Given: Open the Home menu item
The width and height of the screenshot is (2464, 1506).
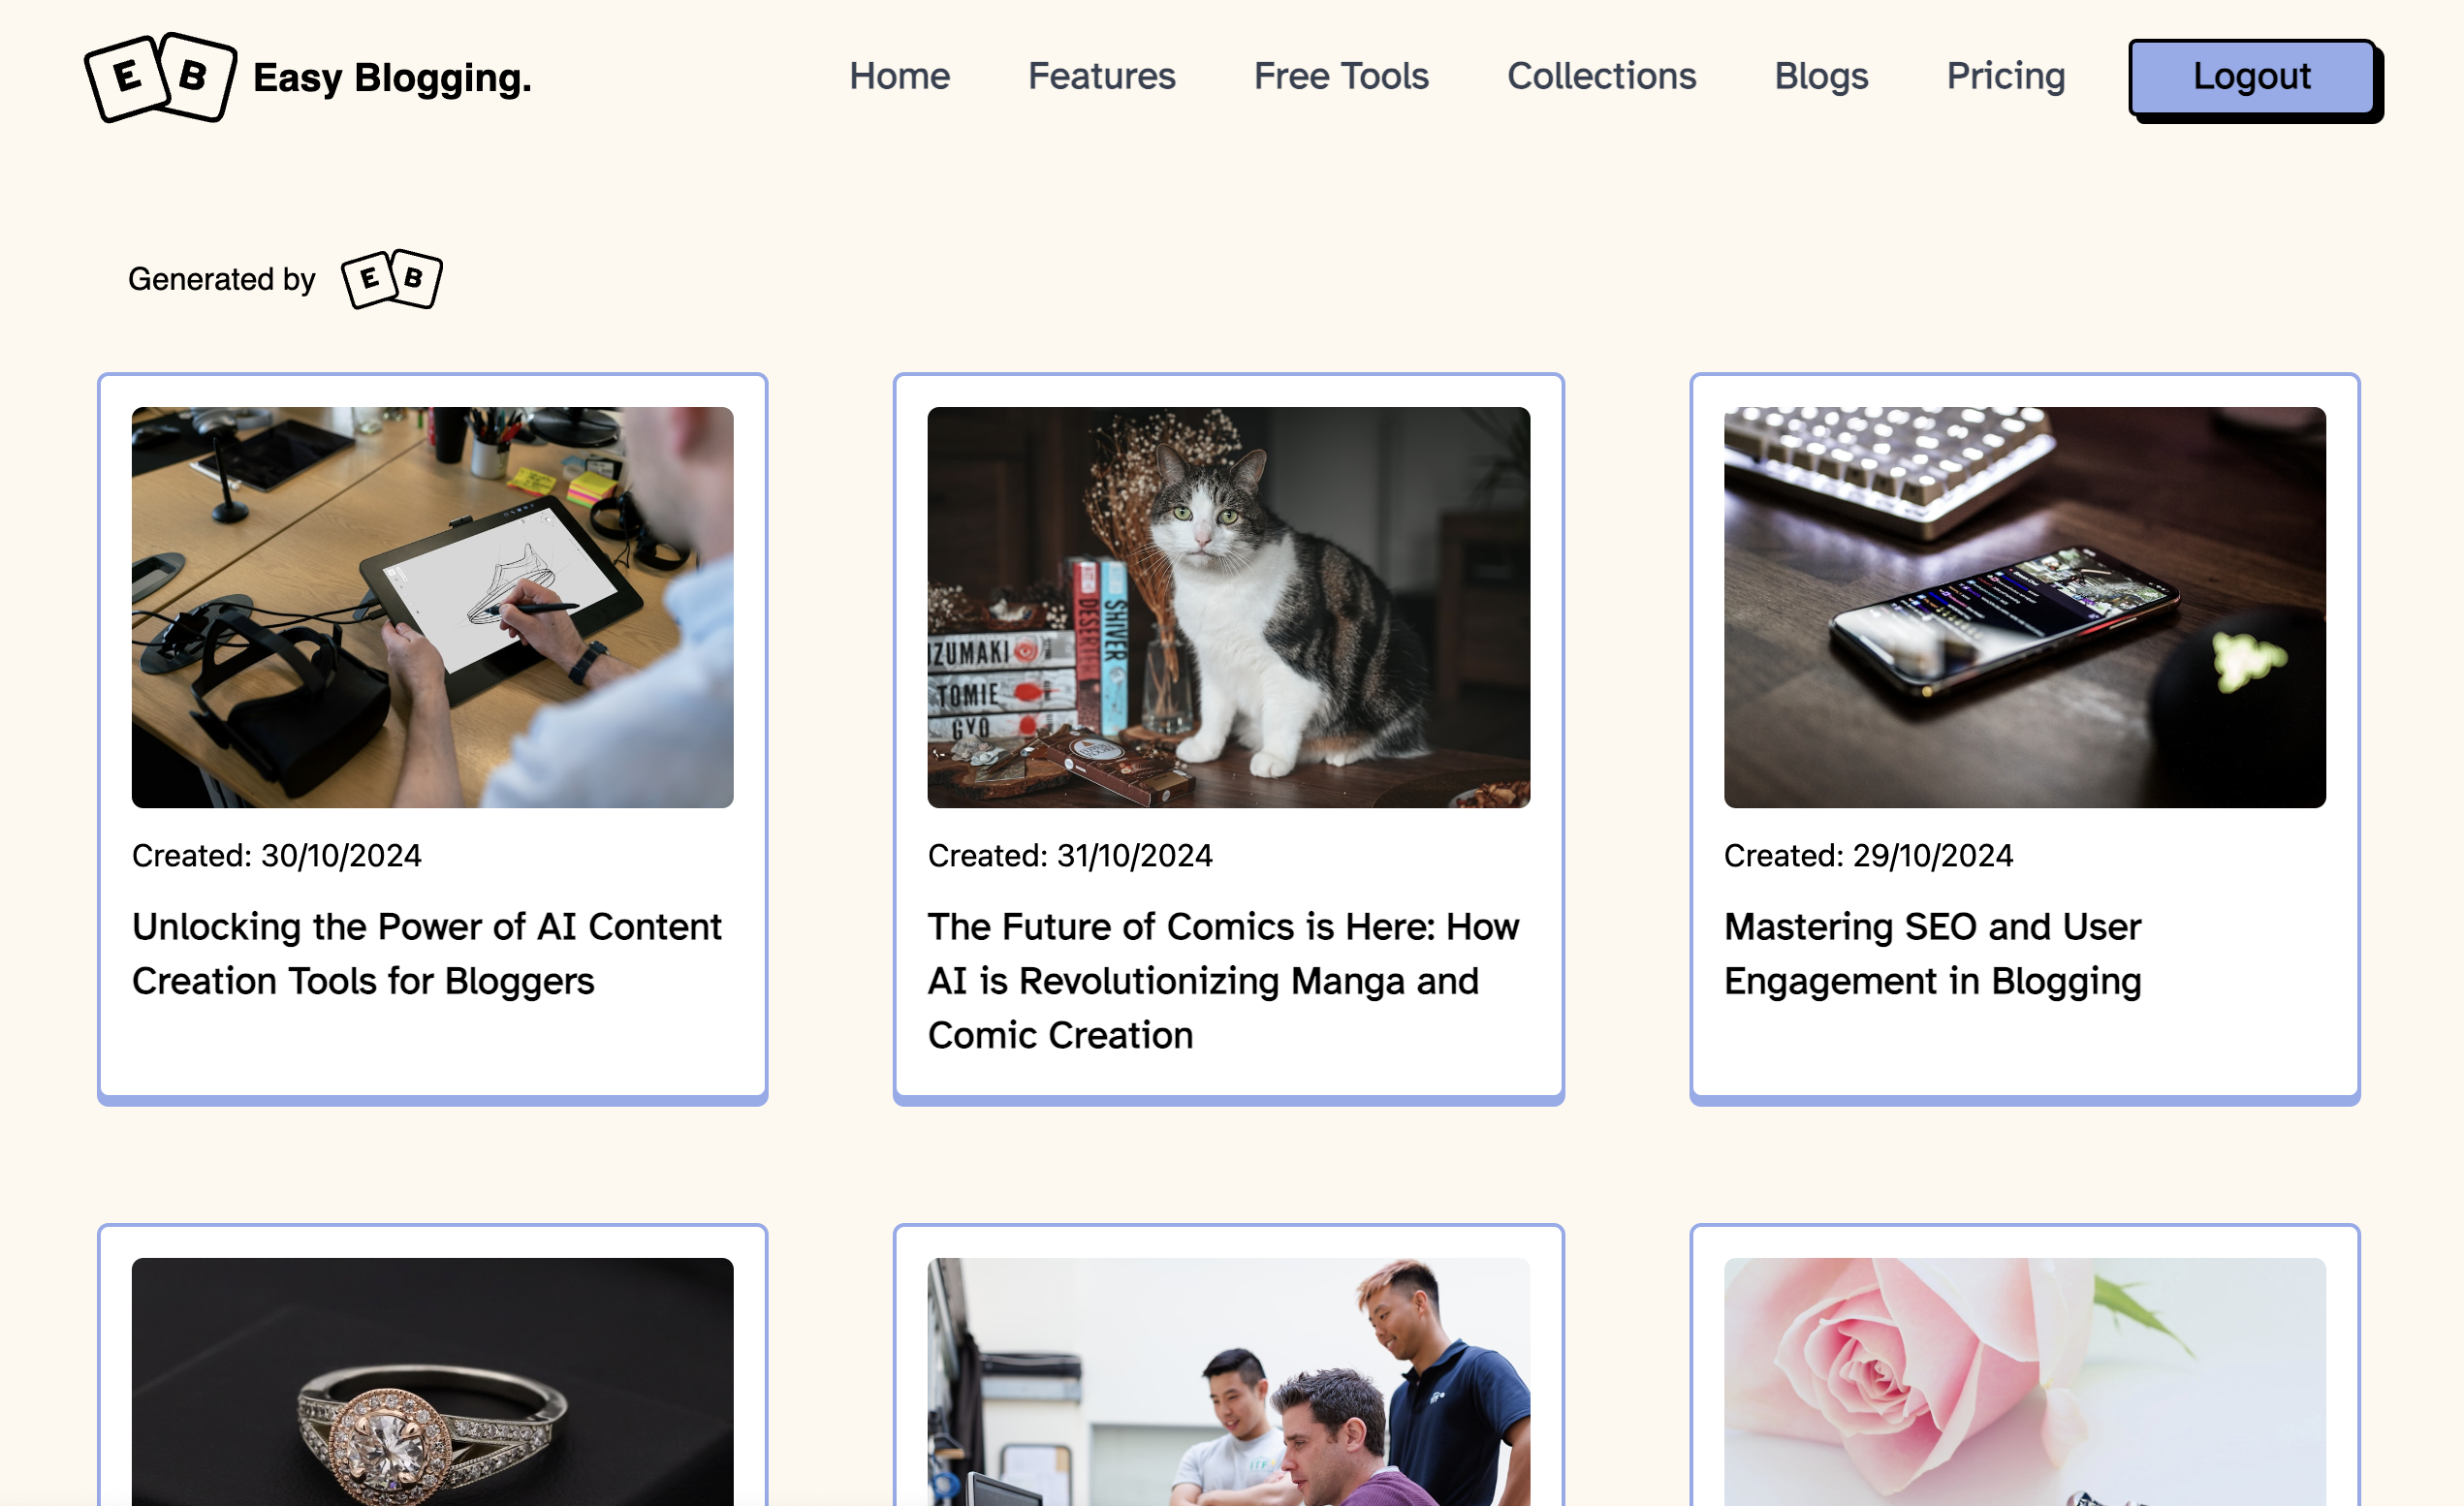Looking at the screenshot, I should tap(899, 76).
